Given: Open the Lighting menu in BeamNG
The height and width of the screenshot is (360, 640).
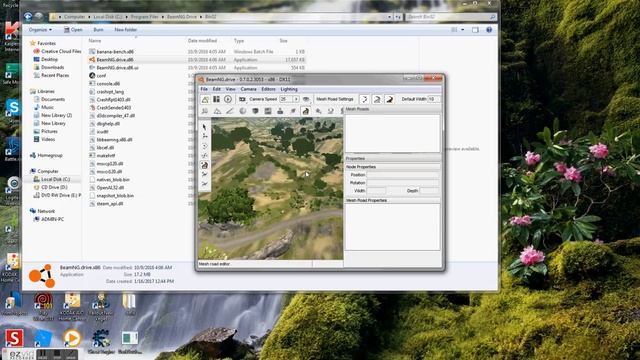Looking at the screenshot, I should (289, 89).
